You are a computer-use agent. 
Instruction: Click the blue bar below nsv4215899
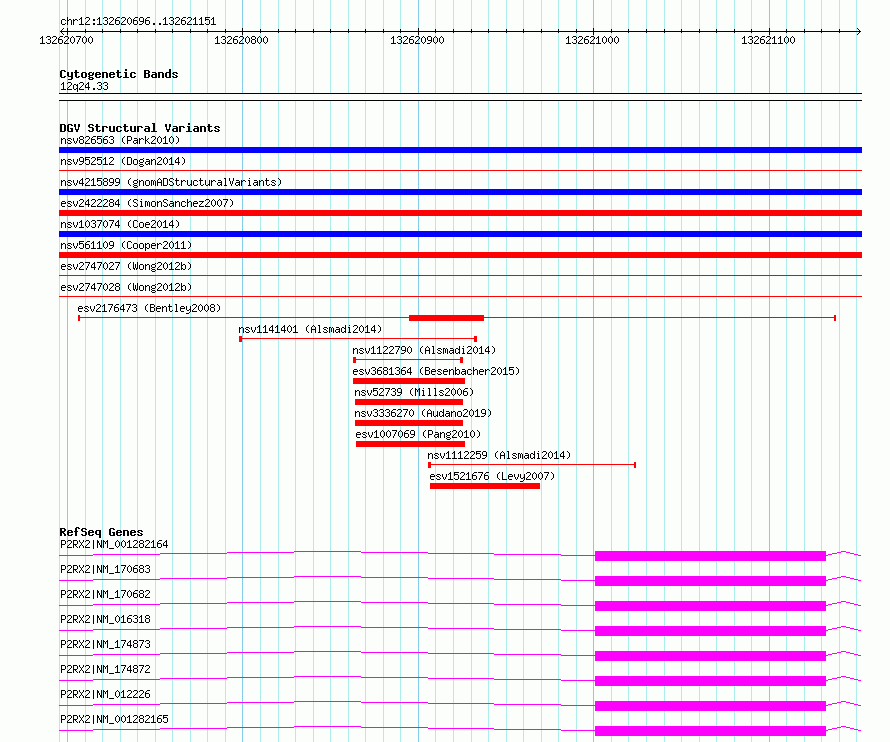click(460, 192)
